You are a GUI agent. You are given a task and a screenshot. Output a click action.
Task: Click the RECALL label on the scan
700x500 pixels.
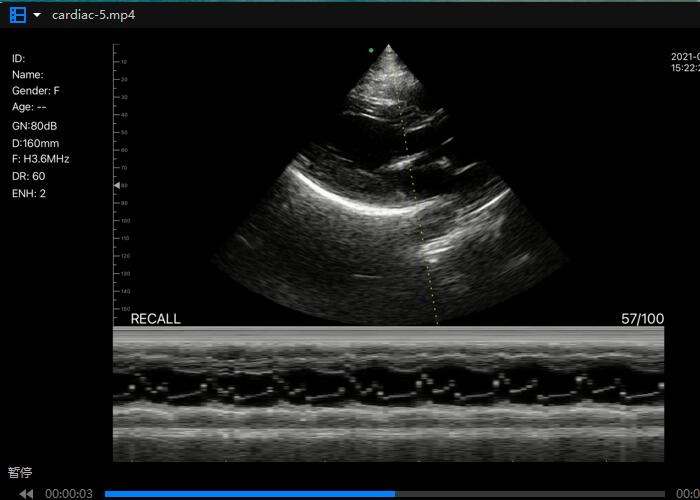point(155,319)
